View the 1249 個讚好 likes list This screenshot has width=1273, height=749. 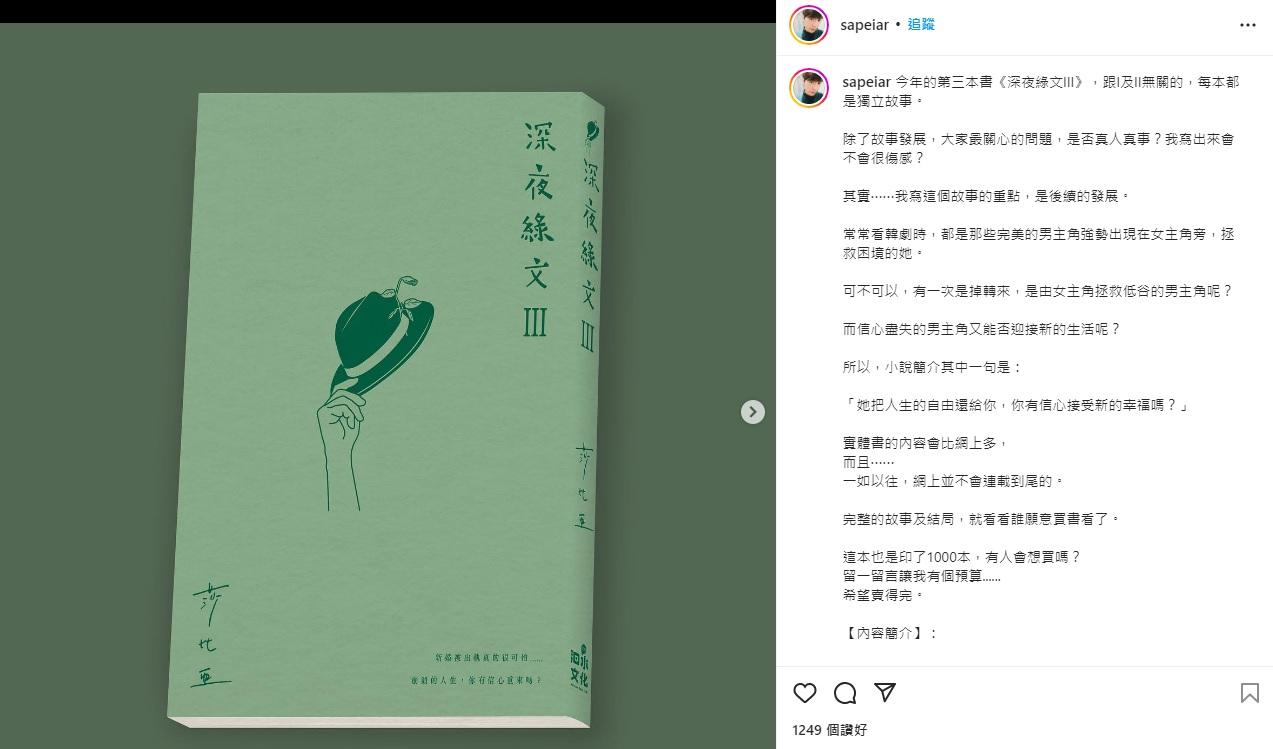[829, 730]
